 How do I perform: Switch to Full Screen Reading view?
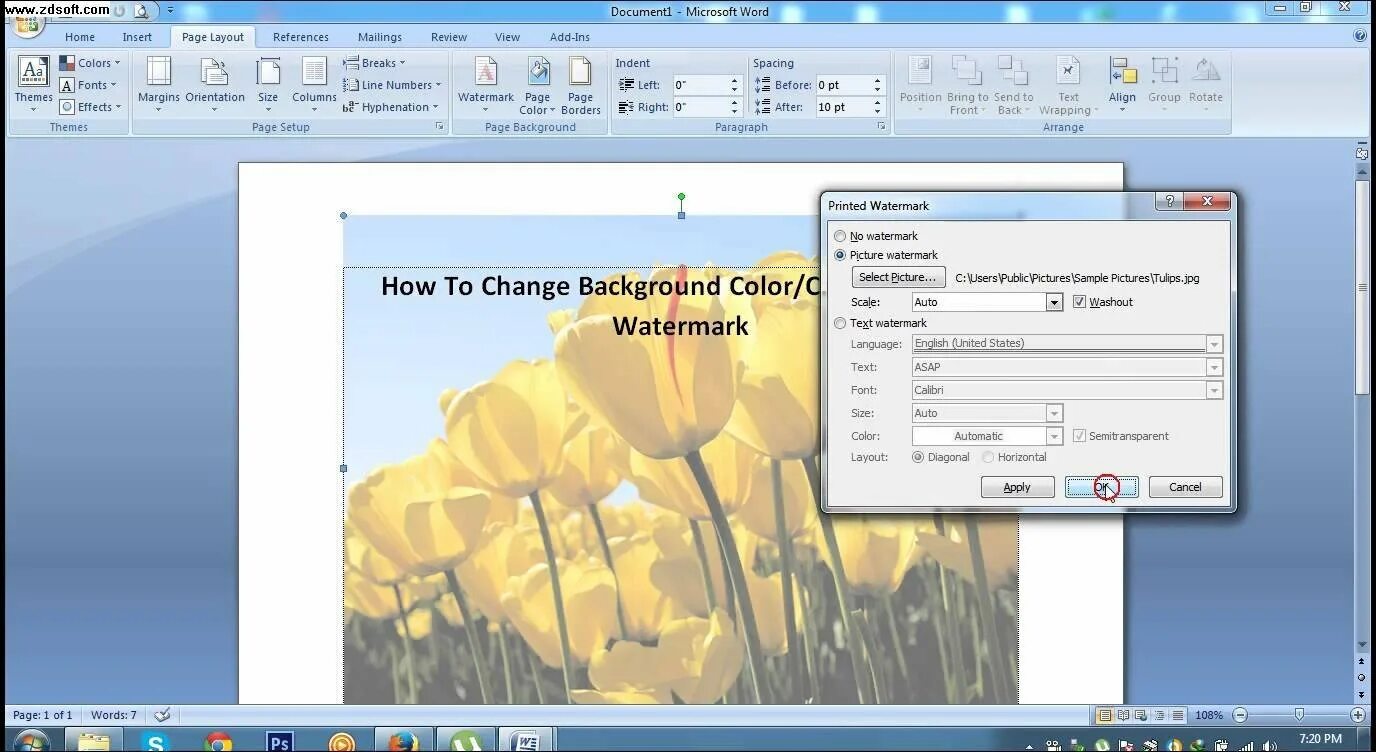click(1124, 715)
